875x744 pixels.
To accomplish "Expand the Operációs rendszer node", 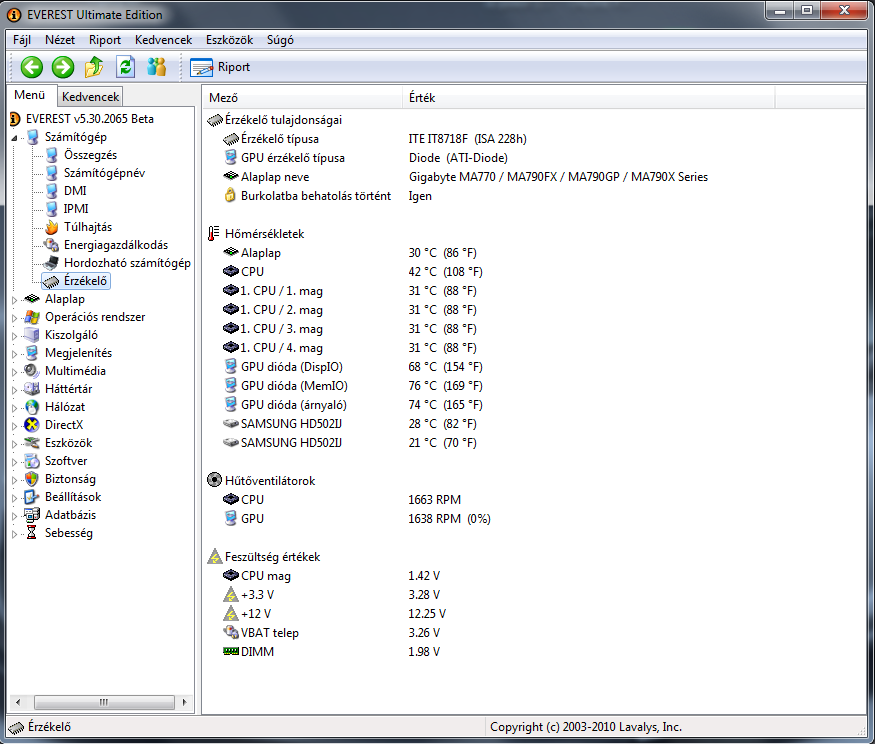I will click(15, 318).
